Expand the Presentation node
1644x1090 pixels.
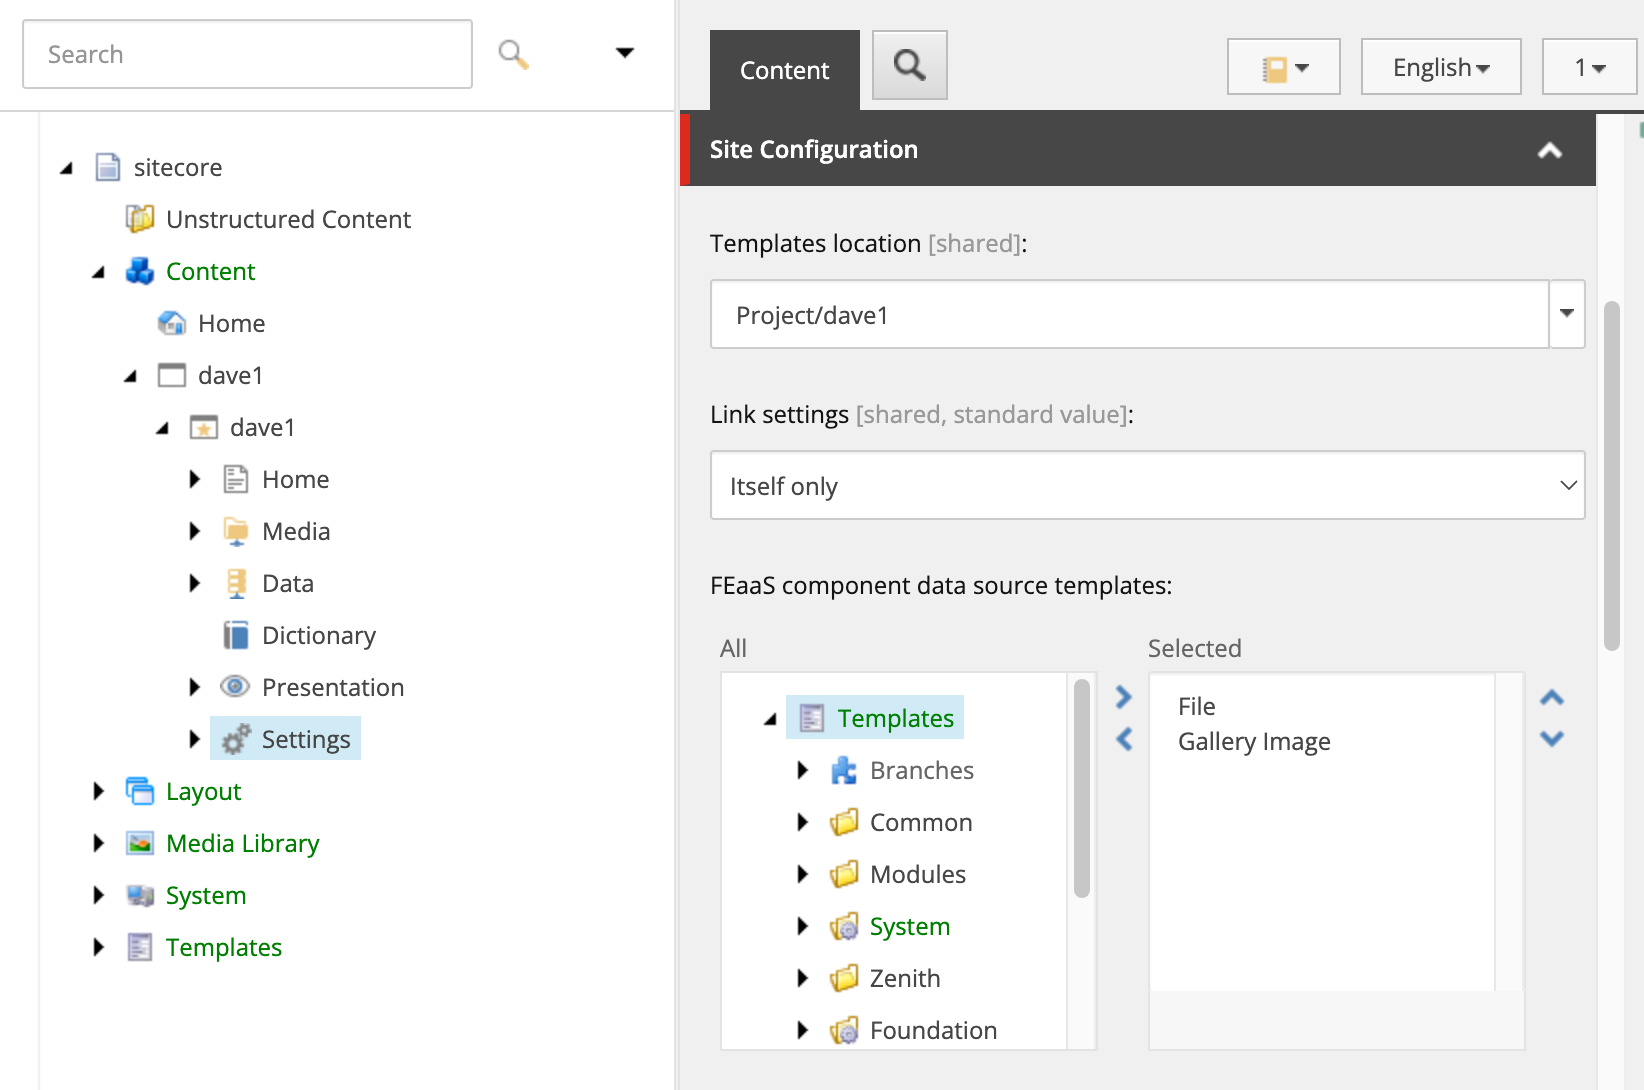pos(195,687)
